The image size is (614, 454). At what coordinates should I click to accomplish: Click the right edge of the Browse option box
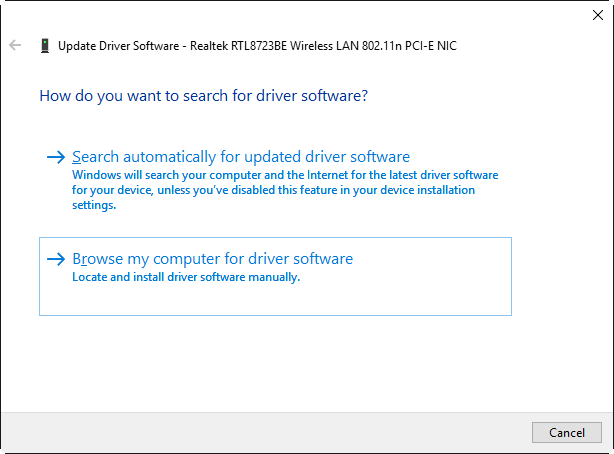[x=508, y=276]
